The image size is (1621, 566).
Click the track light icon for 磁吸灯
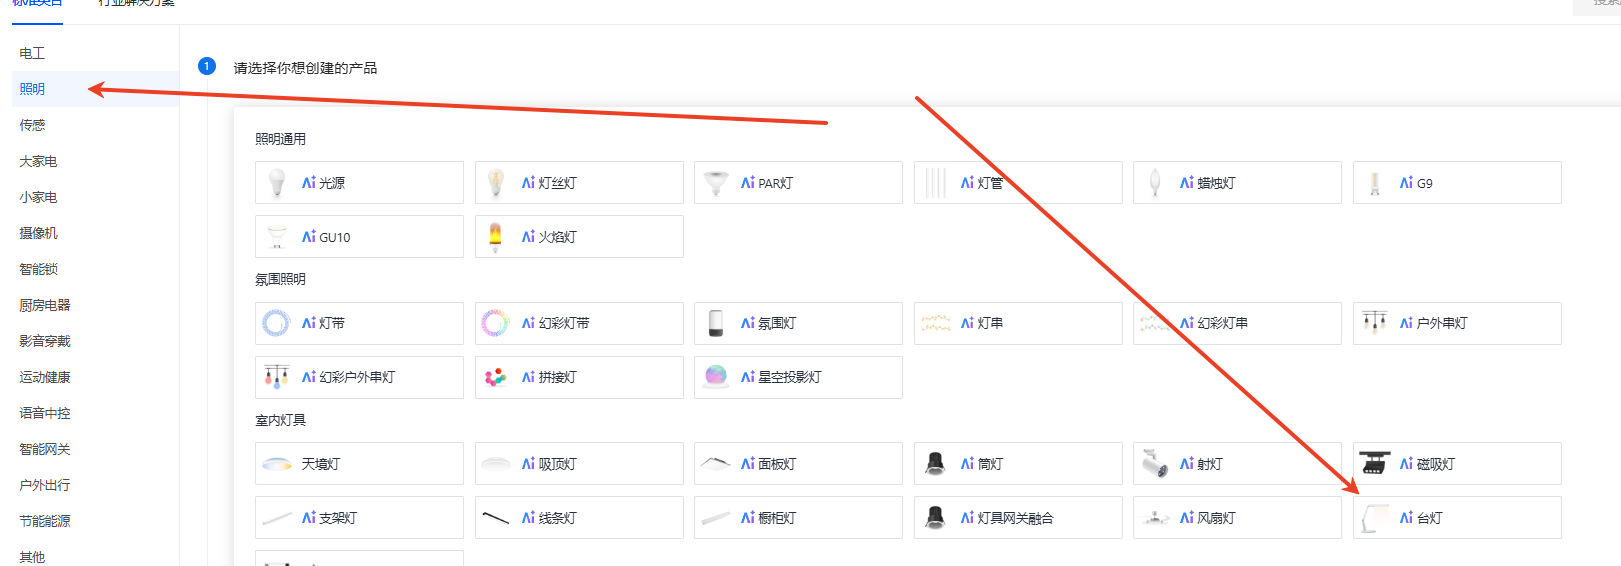[x=1375, y=464]
